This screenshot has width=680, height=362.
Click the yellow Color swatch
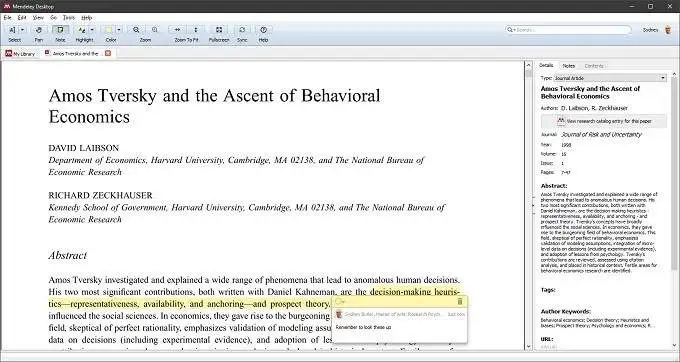click(x=108, y=30)
